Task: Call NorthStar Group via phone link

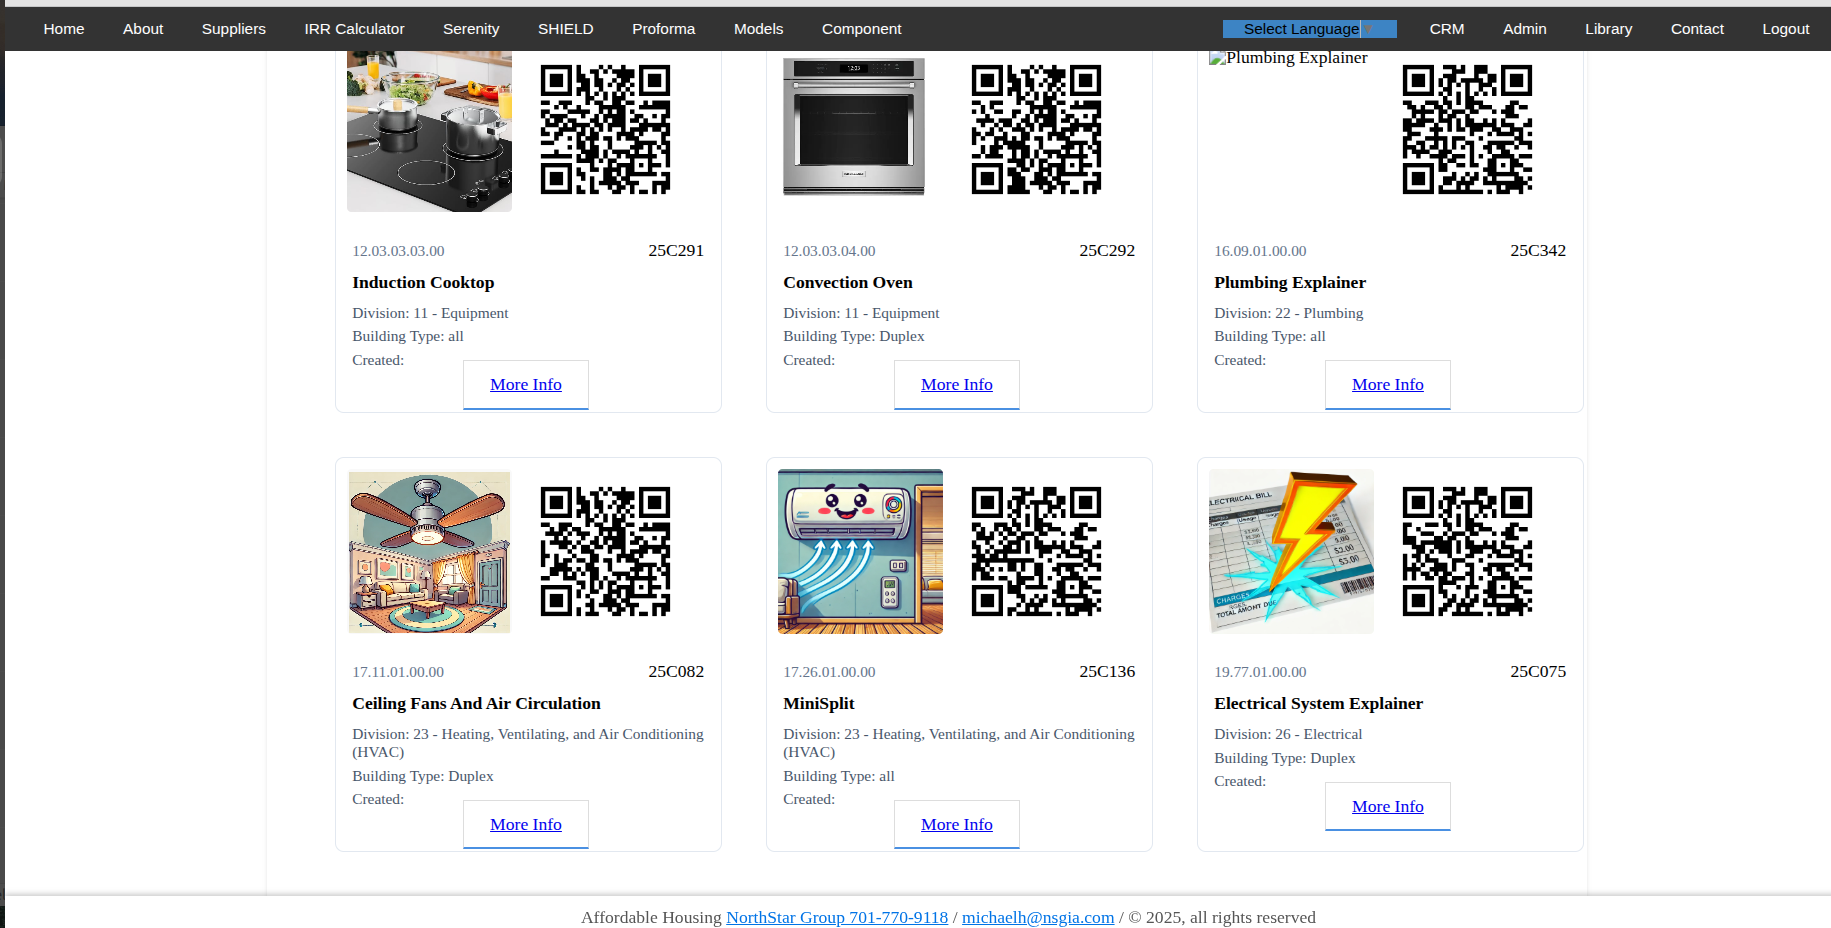Action: (x=836, y=917)
